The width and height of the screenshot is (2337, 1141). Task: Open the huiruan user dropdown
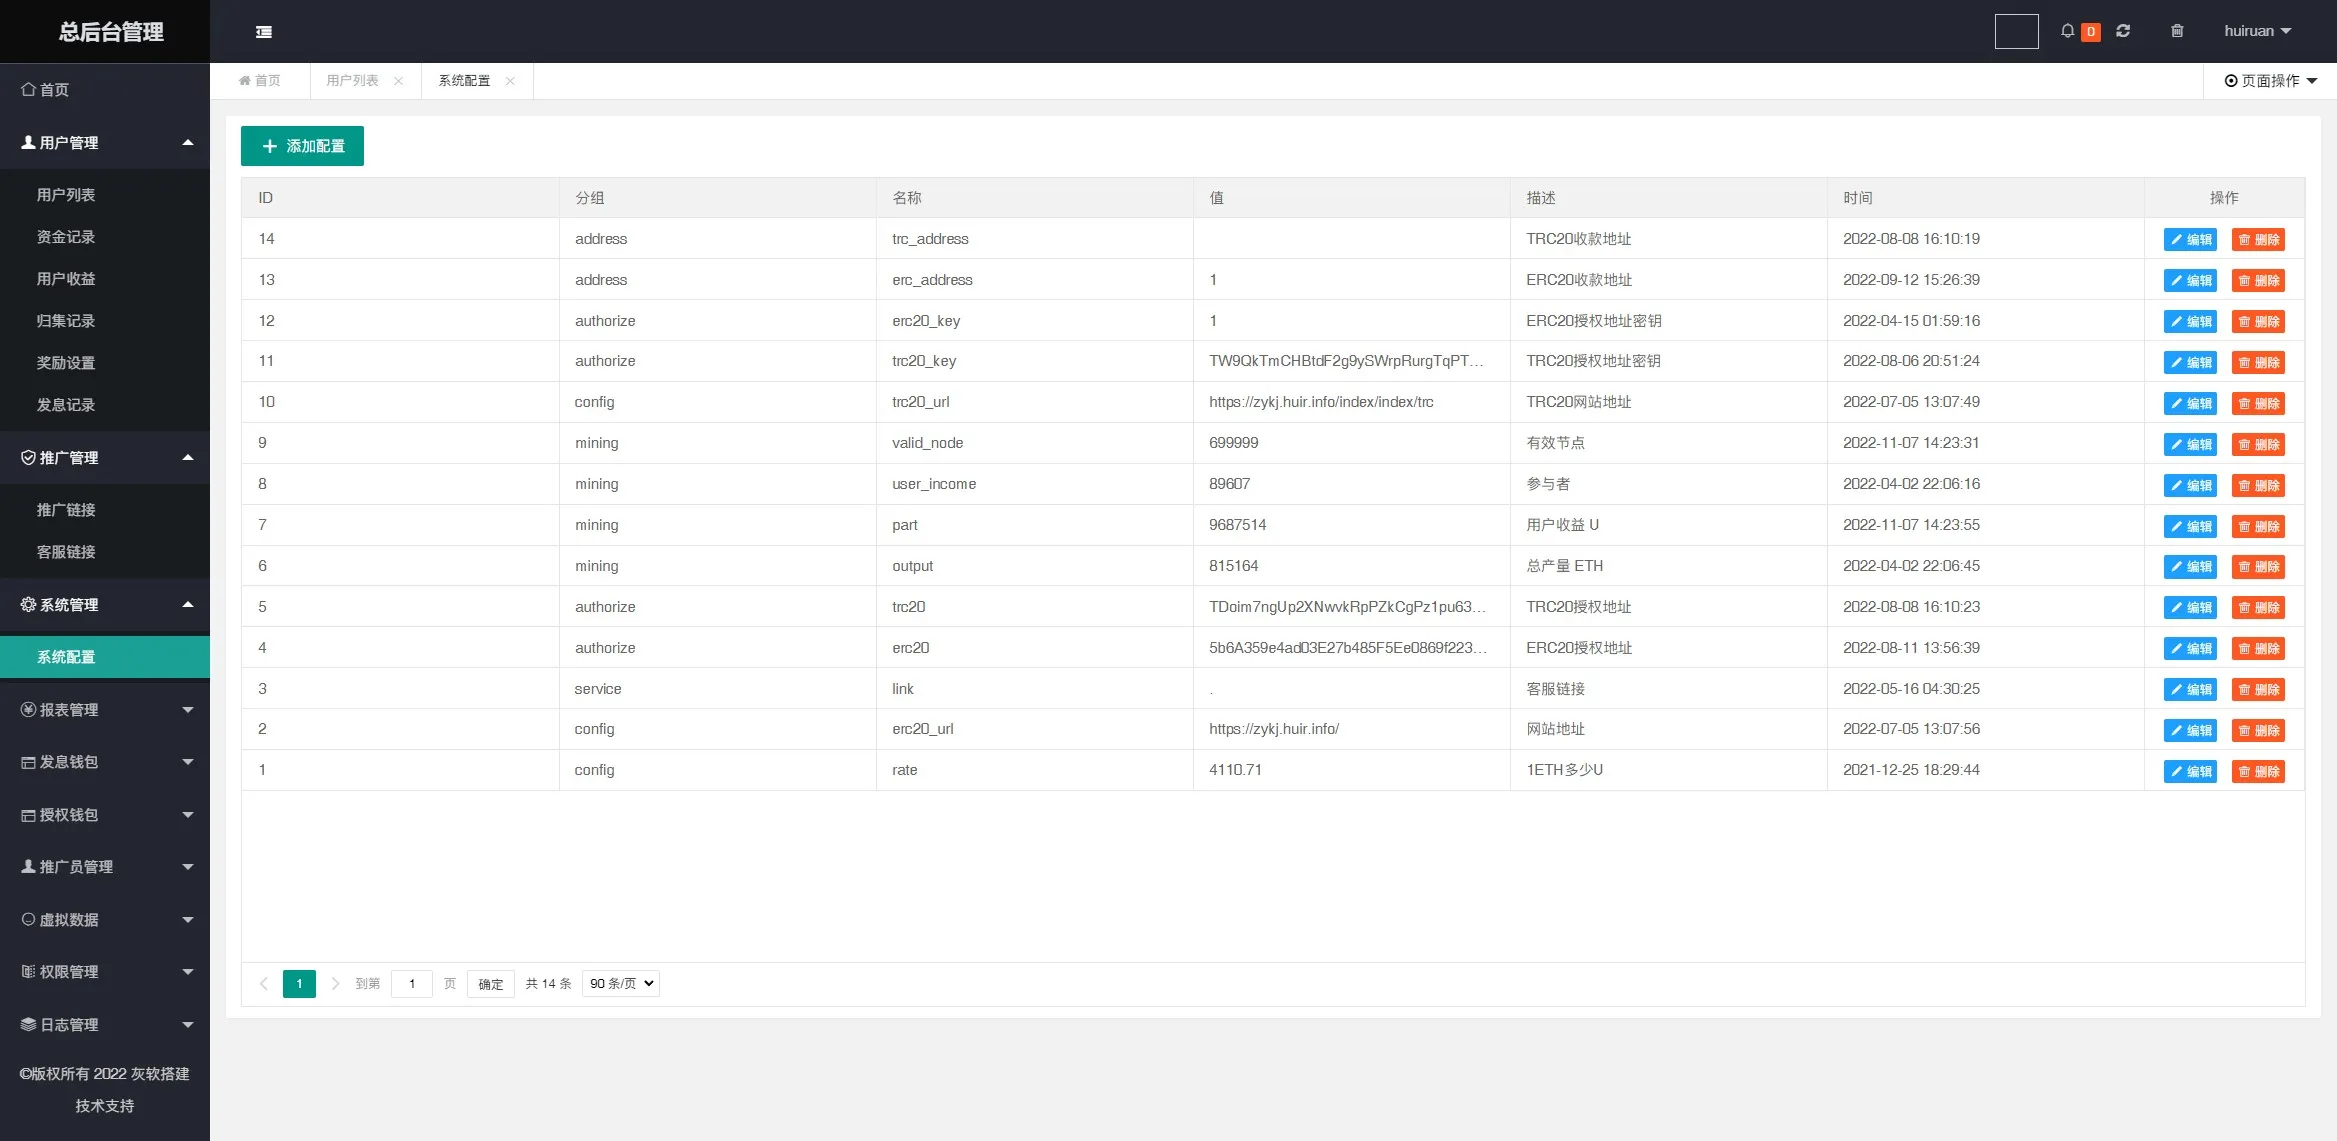(2257, 31)
